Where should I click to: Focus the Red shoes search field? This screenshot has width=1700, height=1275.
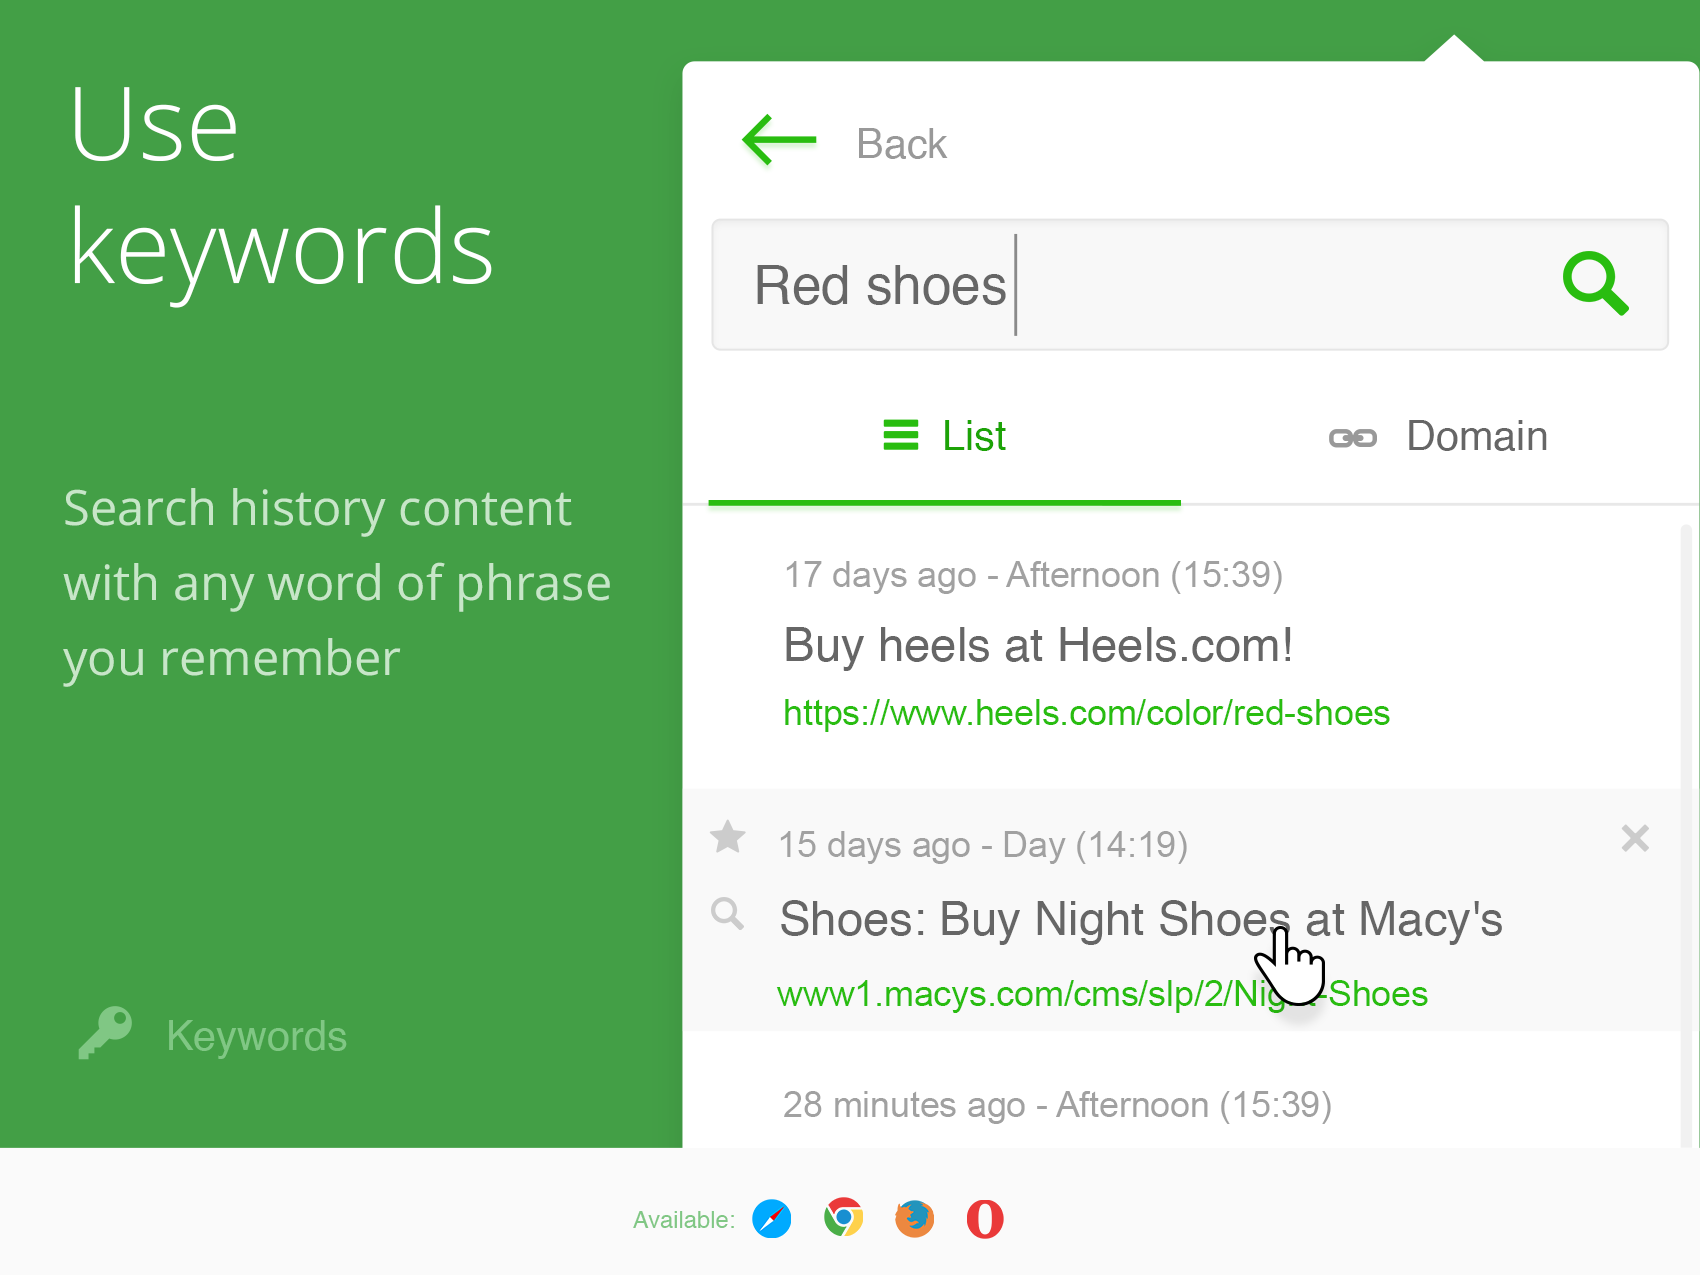click(1190, 285)
